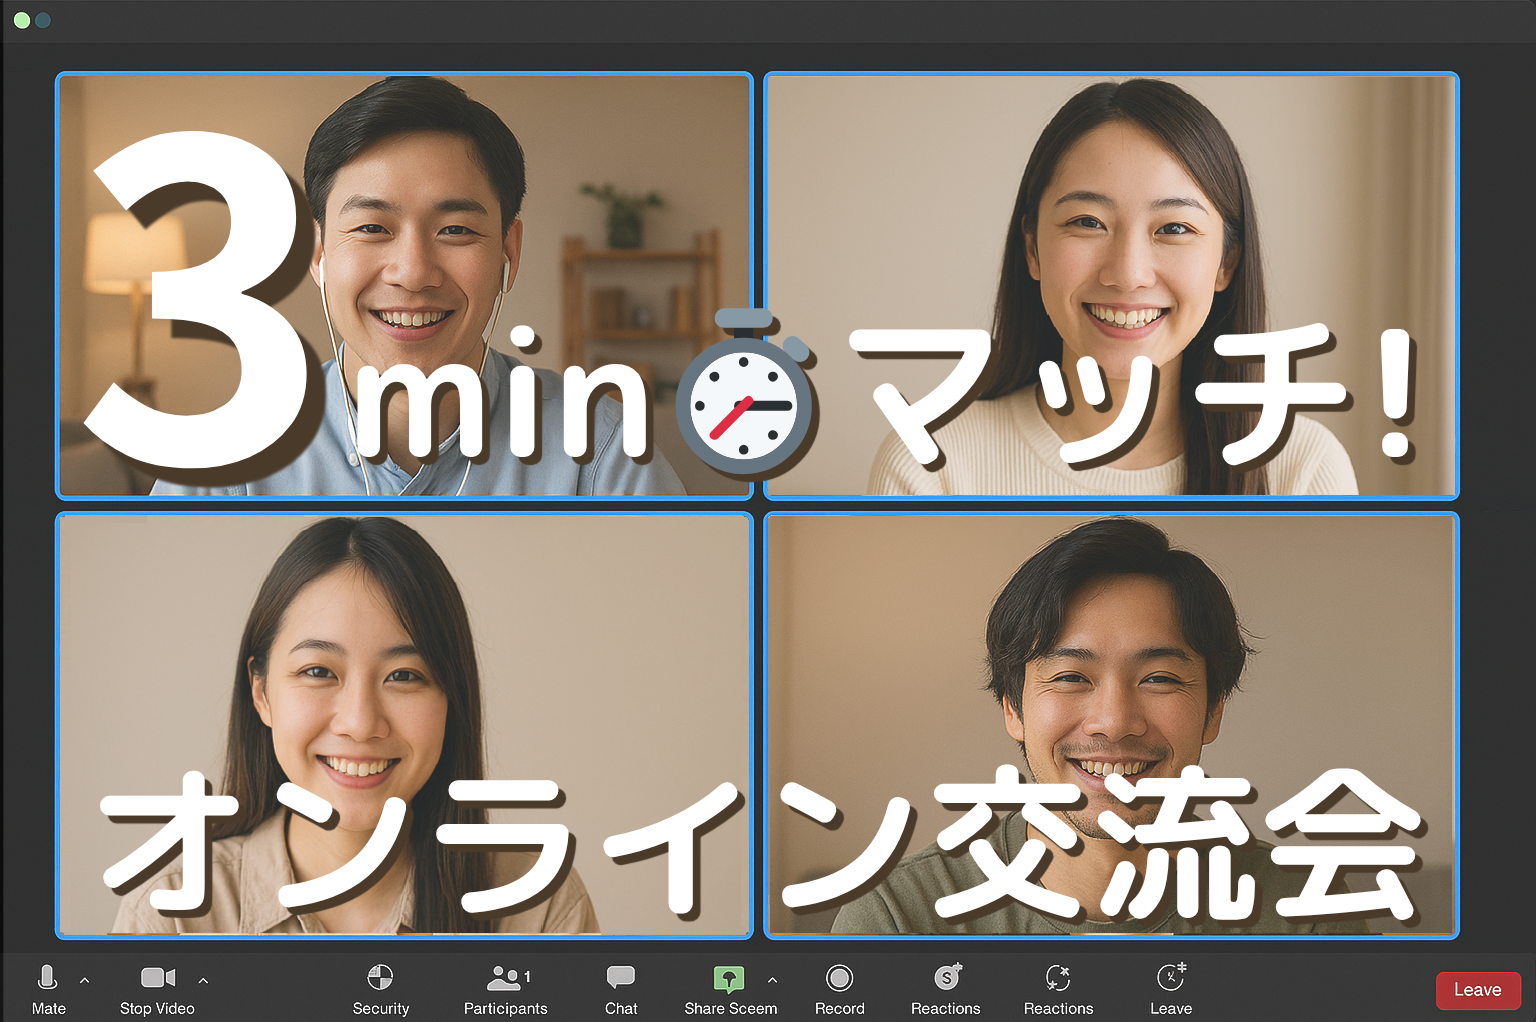This screenshot has width=1536, height=1022.
Task: Expand audio options chevron beside microphone
Action: [x=85, y=981]
